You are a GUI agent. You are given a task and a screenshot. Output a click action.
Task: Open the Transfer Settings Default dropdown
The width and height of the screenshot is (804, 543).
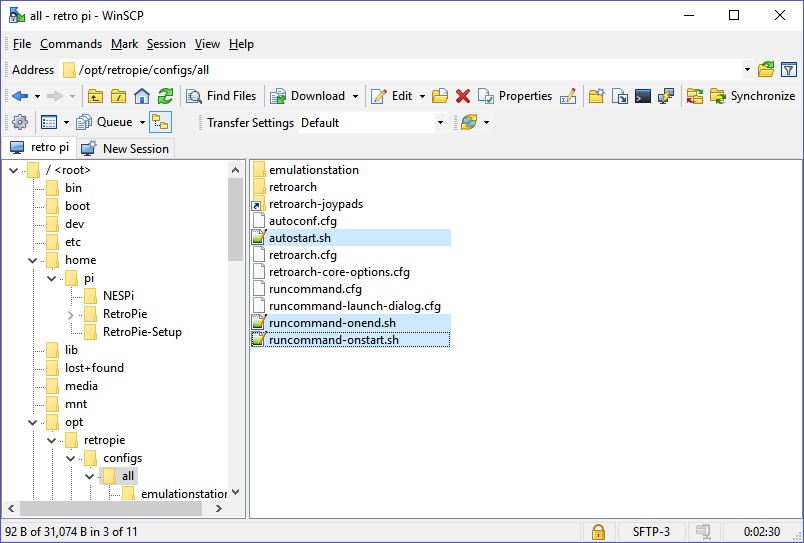point(440,123)
